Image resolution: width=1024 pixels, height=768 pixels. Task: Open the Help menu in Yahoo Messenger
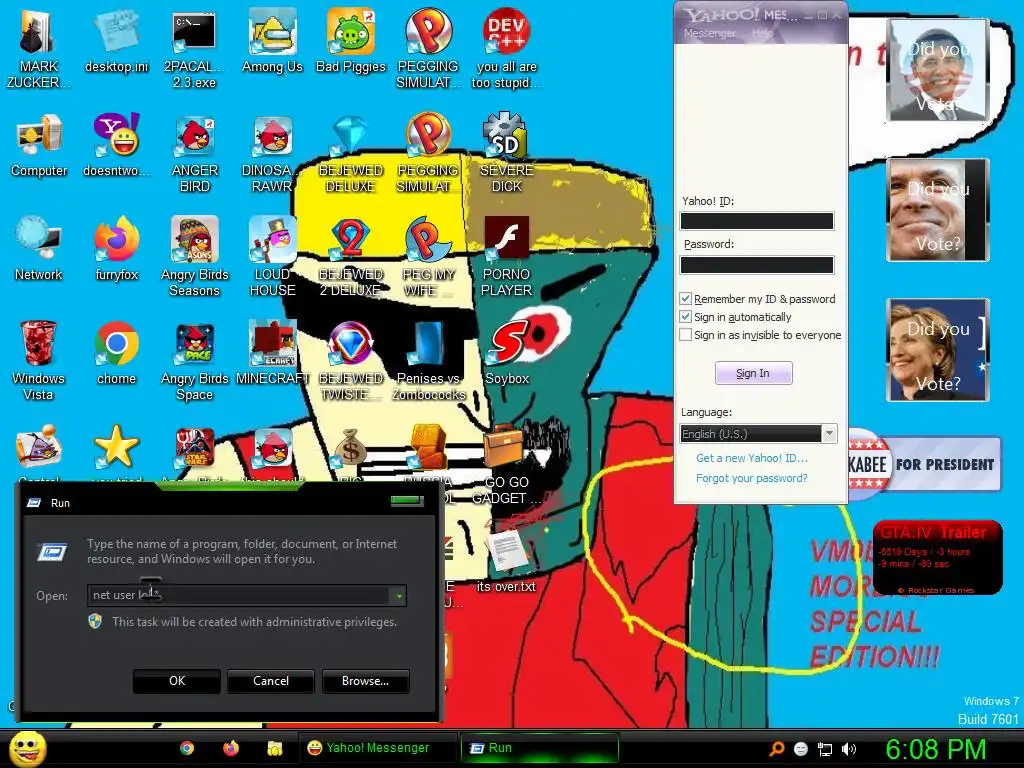[x=762, y=33]
